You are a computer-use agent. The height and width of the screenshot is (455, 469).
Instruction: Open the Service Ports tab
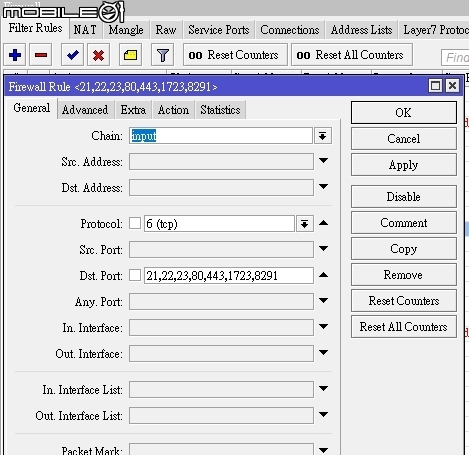219,30
